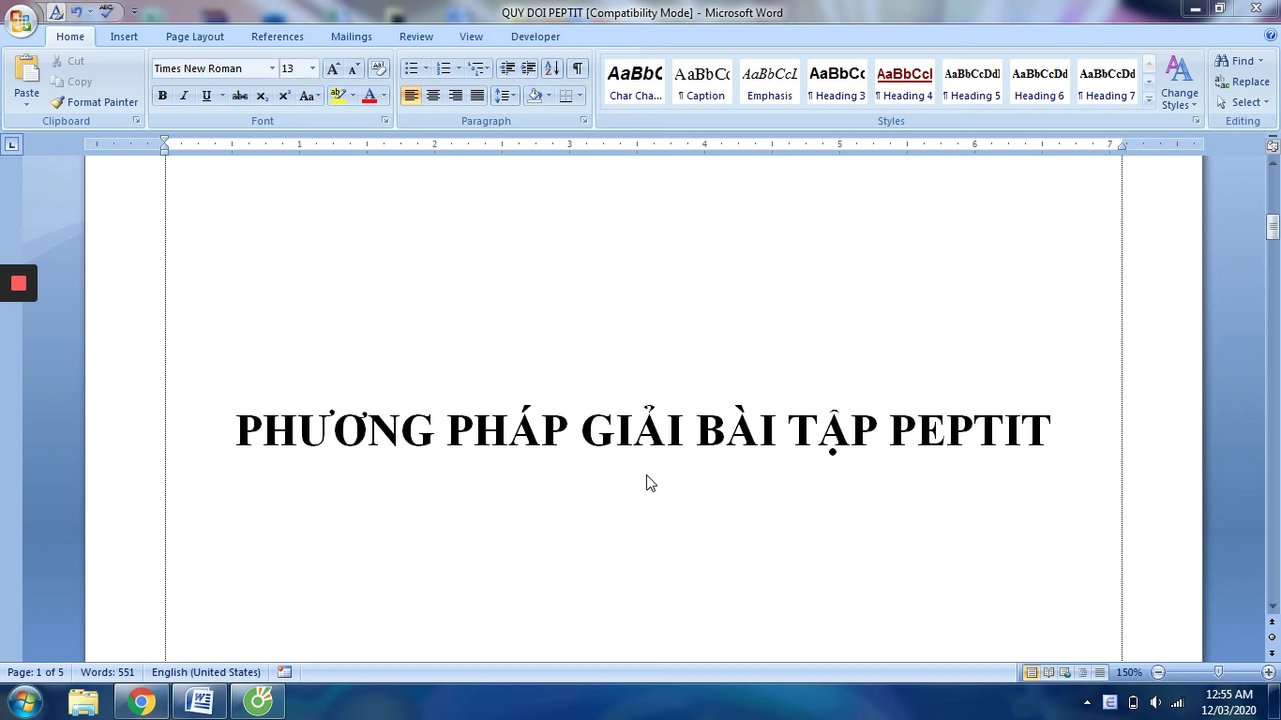The image size is (1281, 720).
Task: Click Undo in Quick Access Toolbar
Action: click(x=76, y=12)
